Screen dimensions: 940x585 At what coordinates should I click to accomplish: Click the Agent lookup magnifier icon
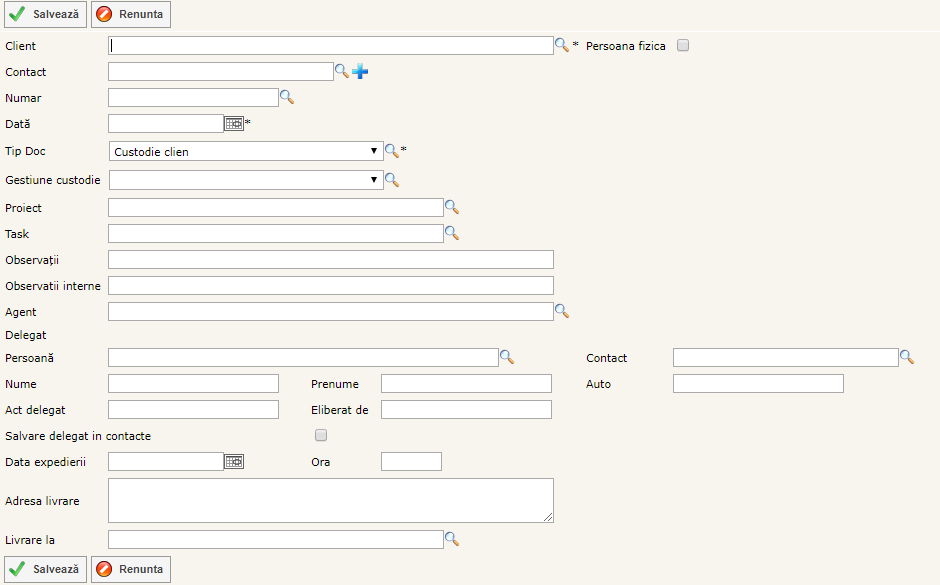tap(562, 311)
